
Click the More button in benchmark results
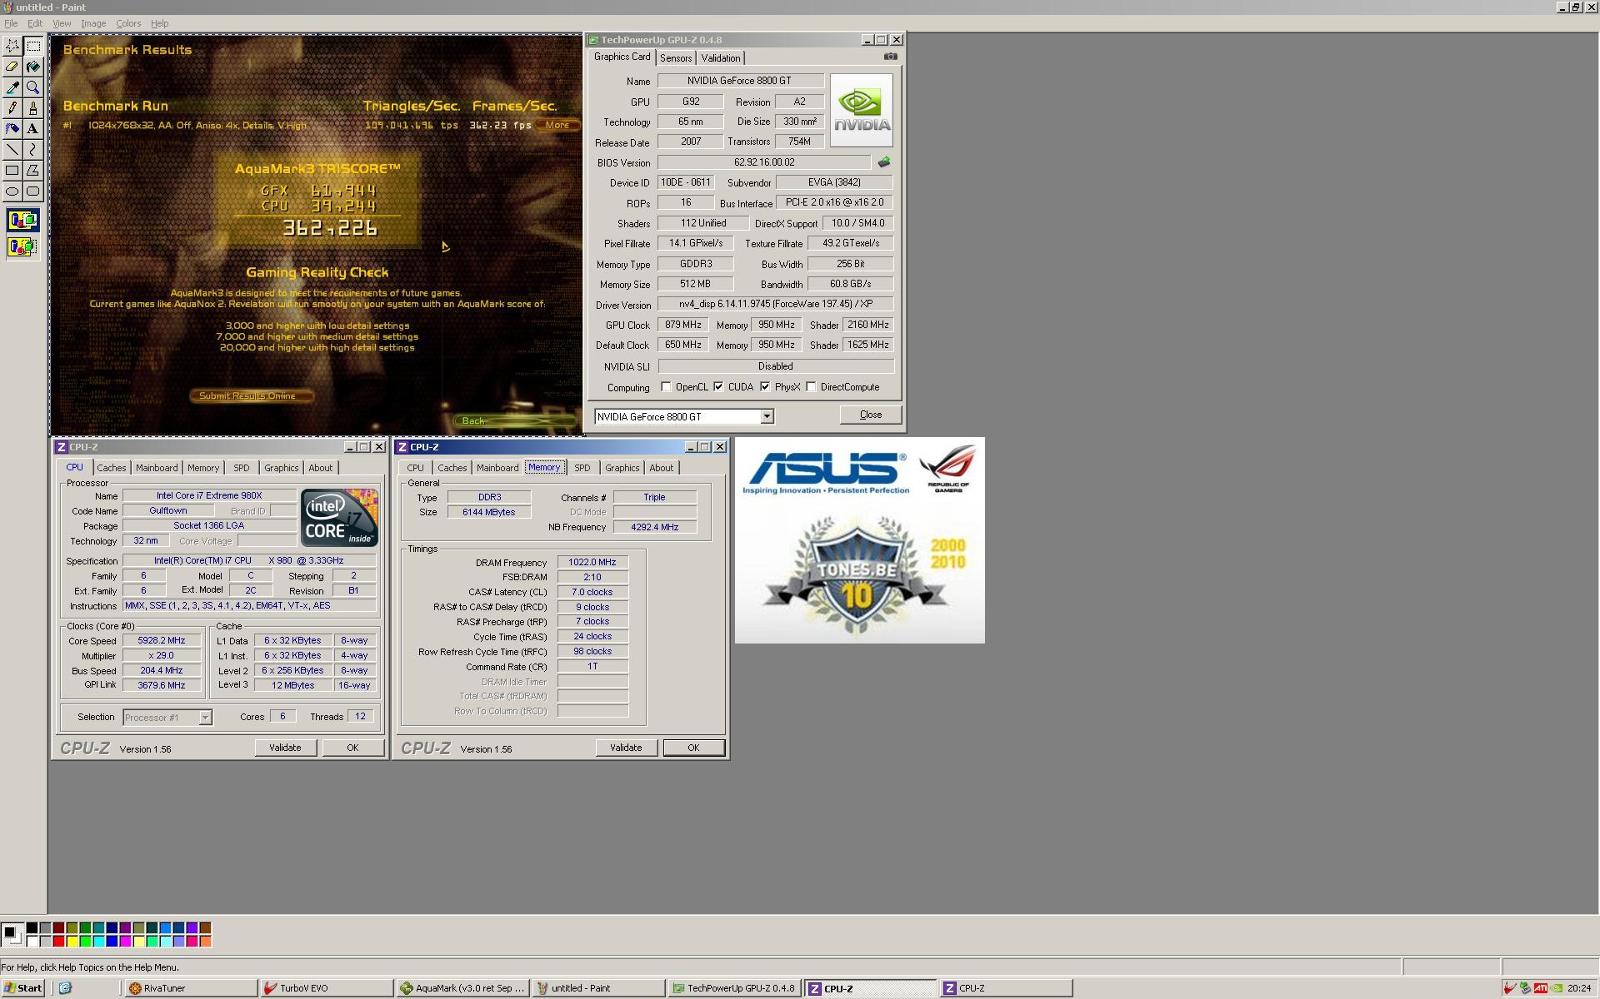click(x=557, y=125)
